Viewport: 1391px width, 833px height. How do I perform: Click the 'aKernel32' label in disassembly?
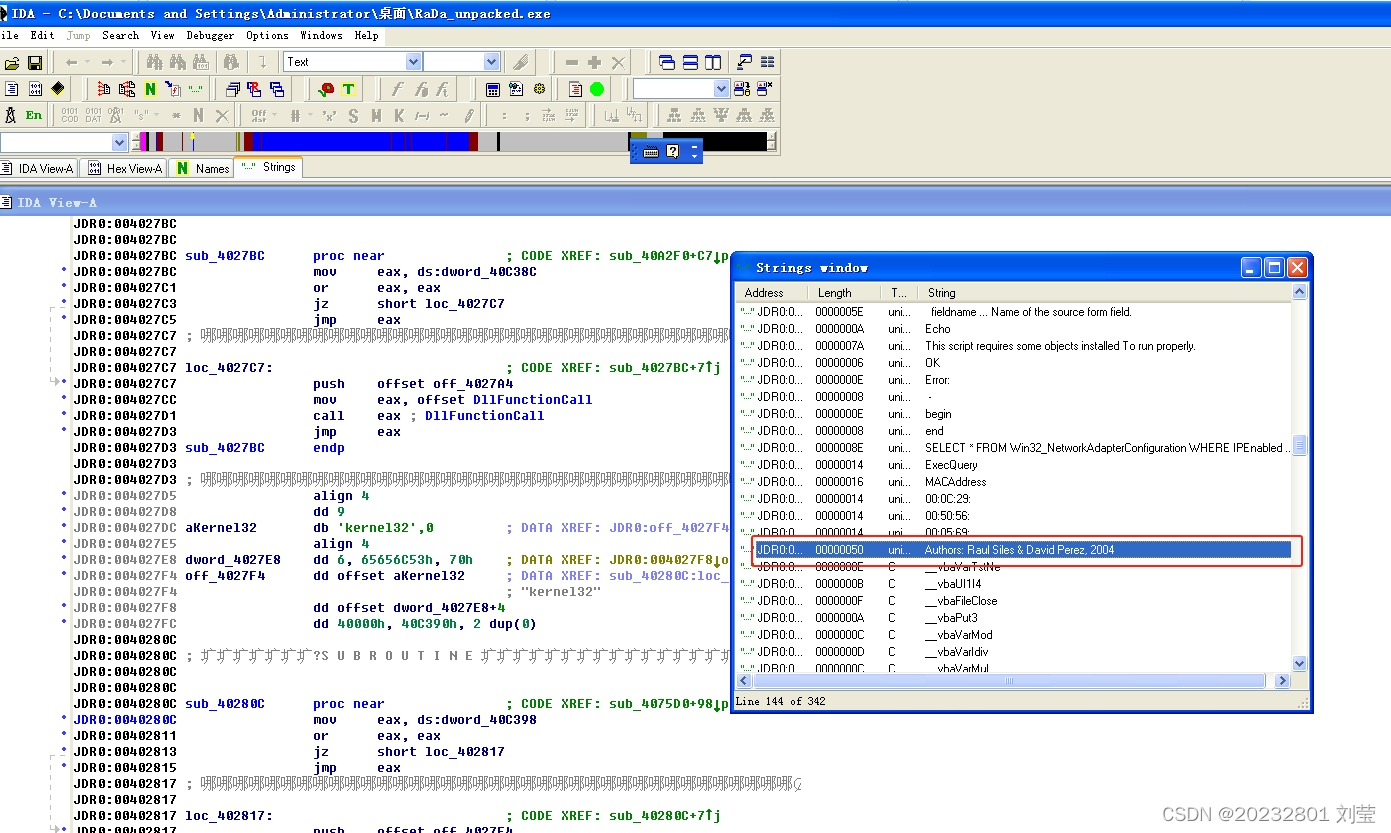(221, 528)
